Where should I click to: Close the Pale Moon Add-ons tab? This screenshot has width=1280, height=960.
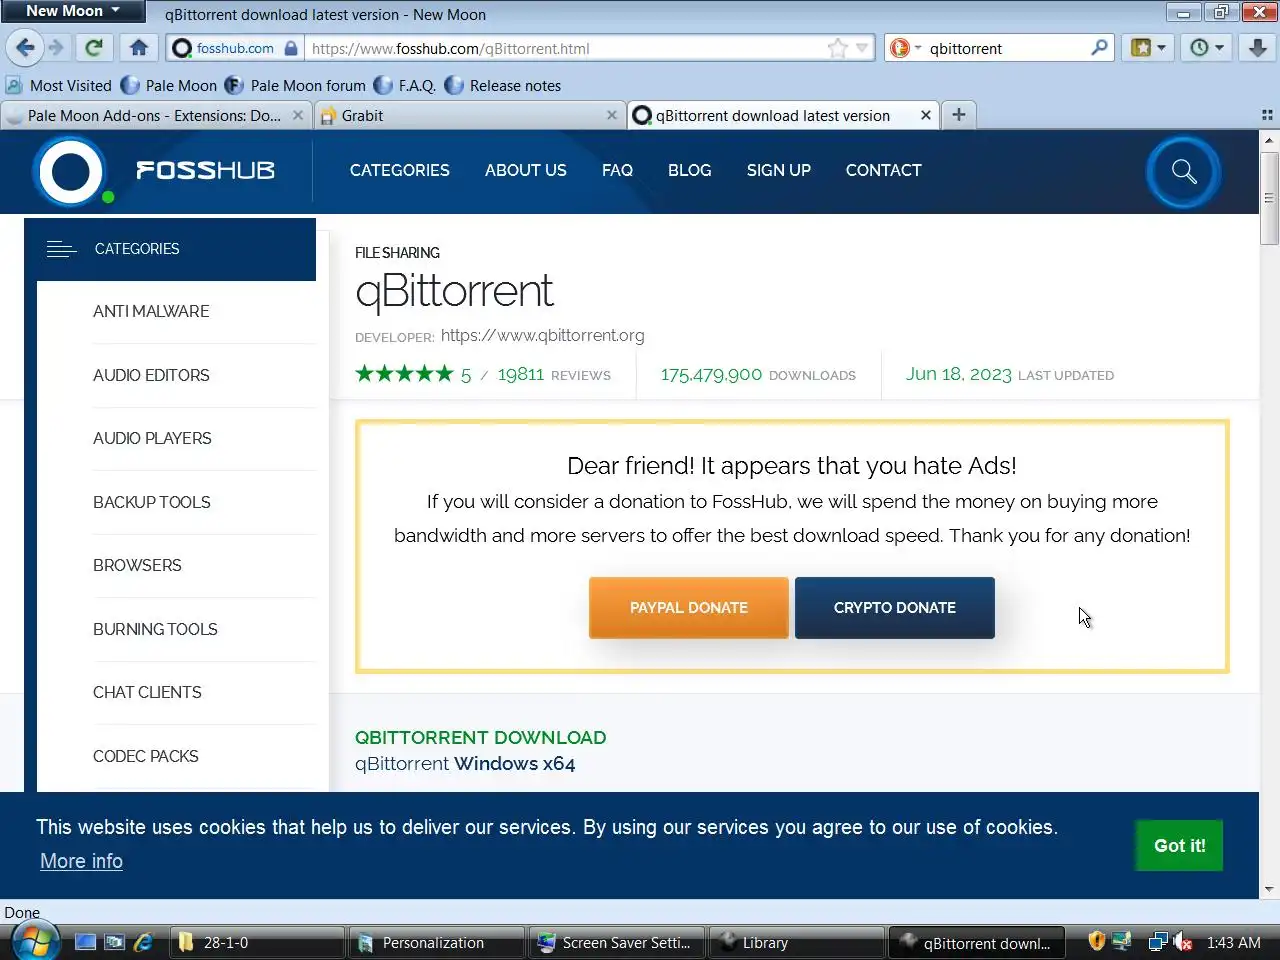tap(298, 116)
